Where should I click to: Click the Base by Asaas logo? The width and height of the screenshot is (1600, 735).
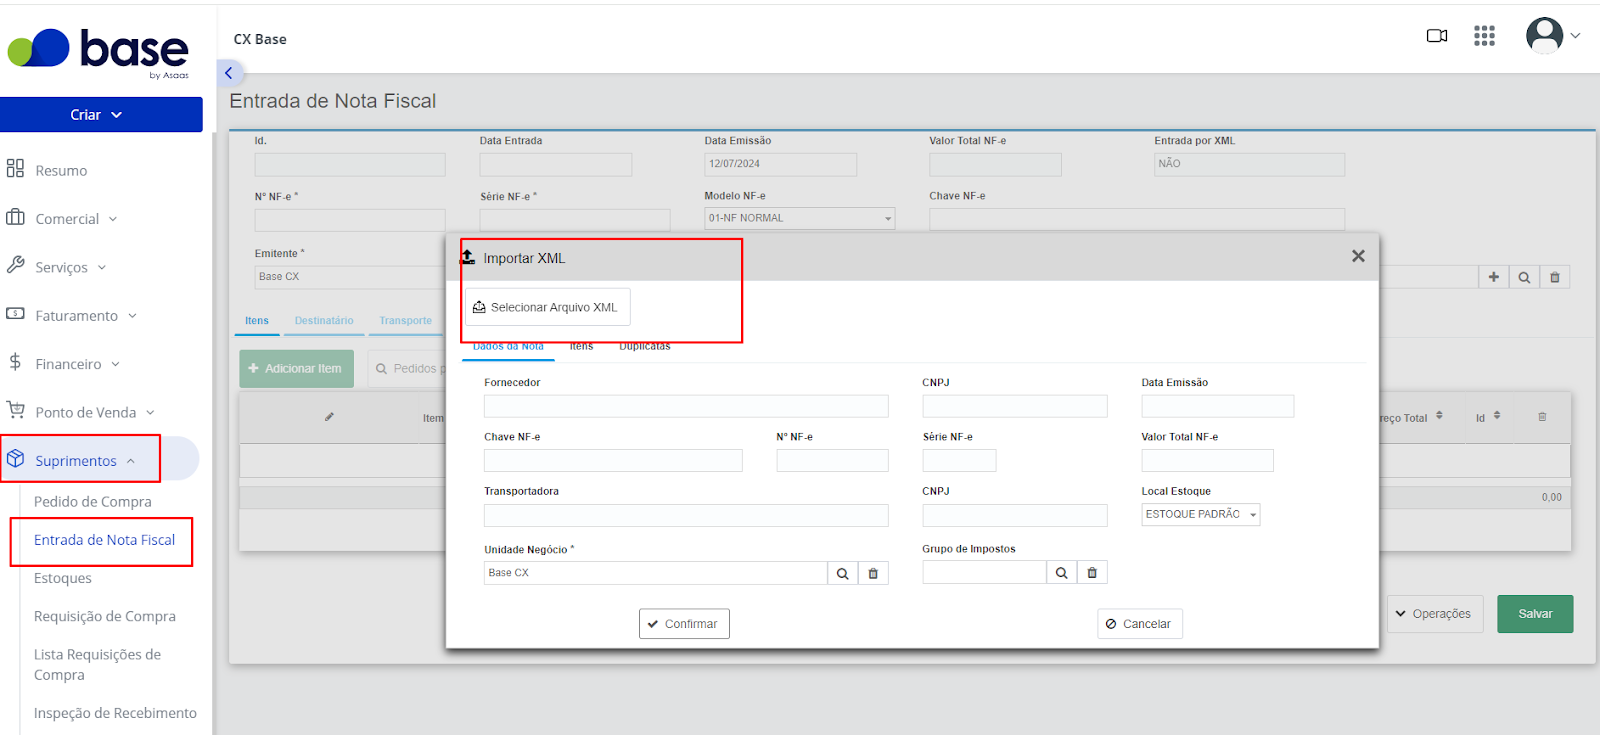[98, 51]
